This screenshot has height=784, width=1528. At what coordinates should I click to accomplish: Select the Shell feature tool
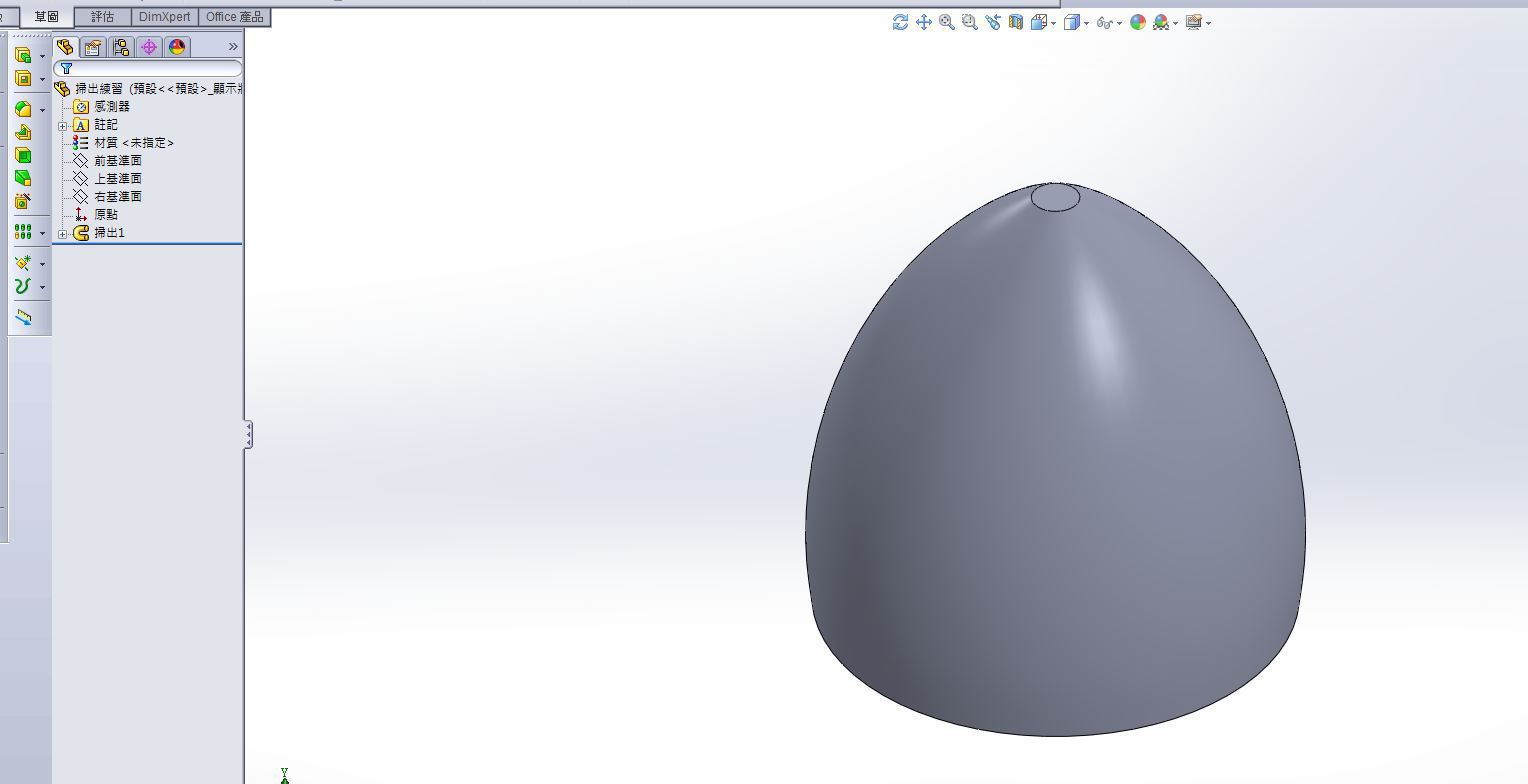(x=23, y=155)
